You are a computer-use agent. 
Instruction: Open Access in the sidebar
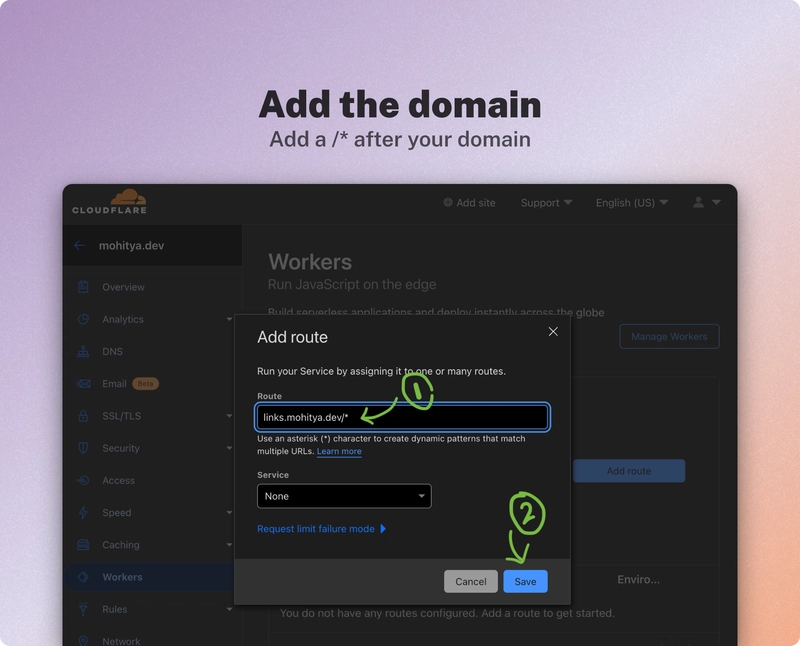(118, 480)
